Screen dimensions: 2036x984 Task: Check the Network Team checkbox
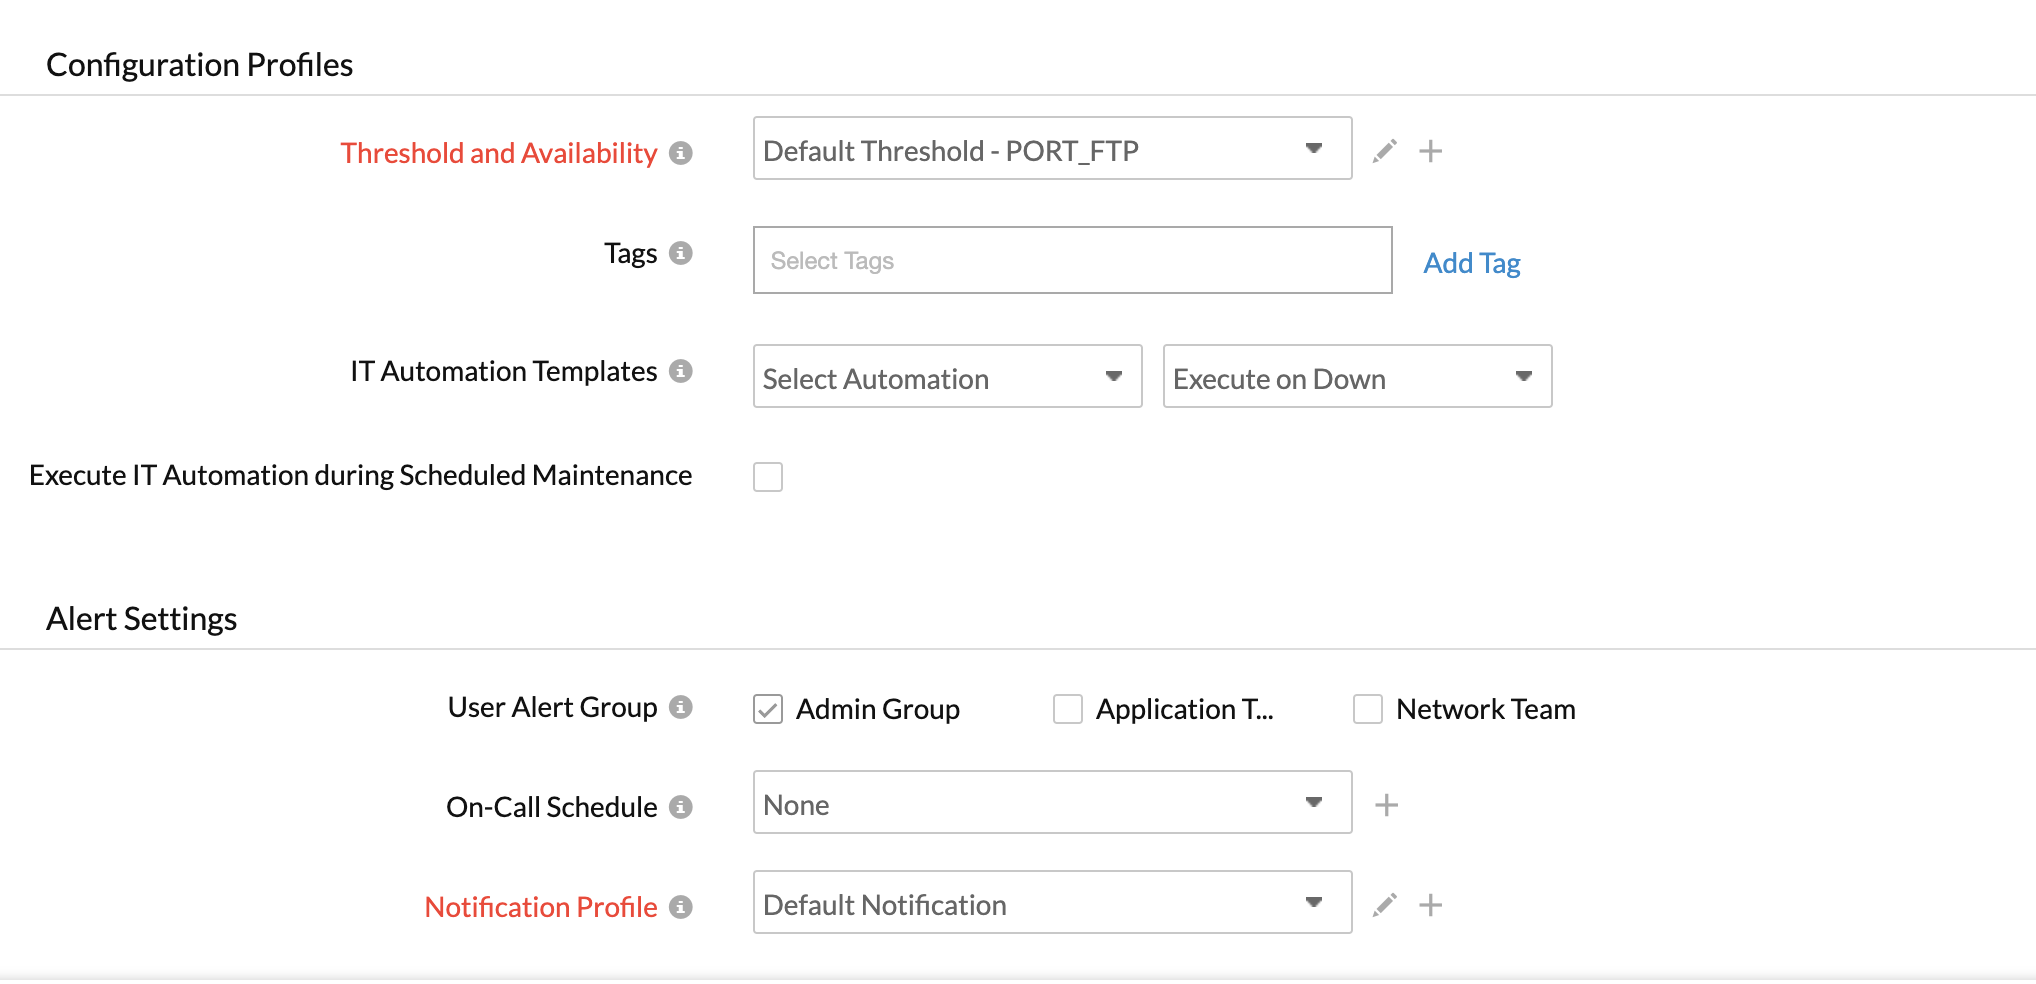(x=1368, y=709)
